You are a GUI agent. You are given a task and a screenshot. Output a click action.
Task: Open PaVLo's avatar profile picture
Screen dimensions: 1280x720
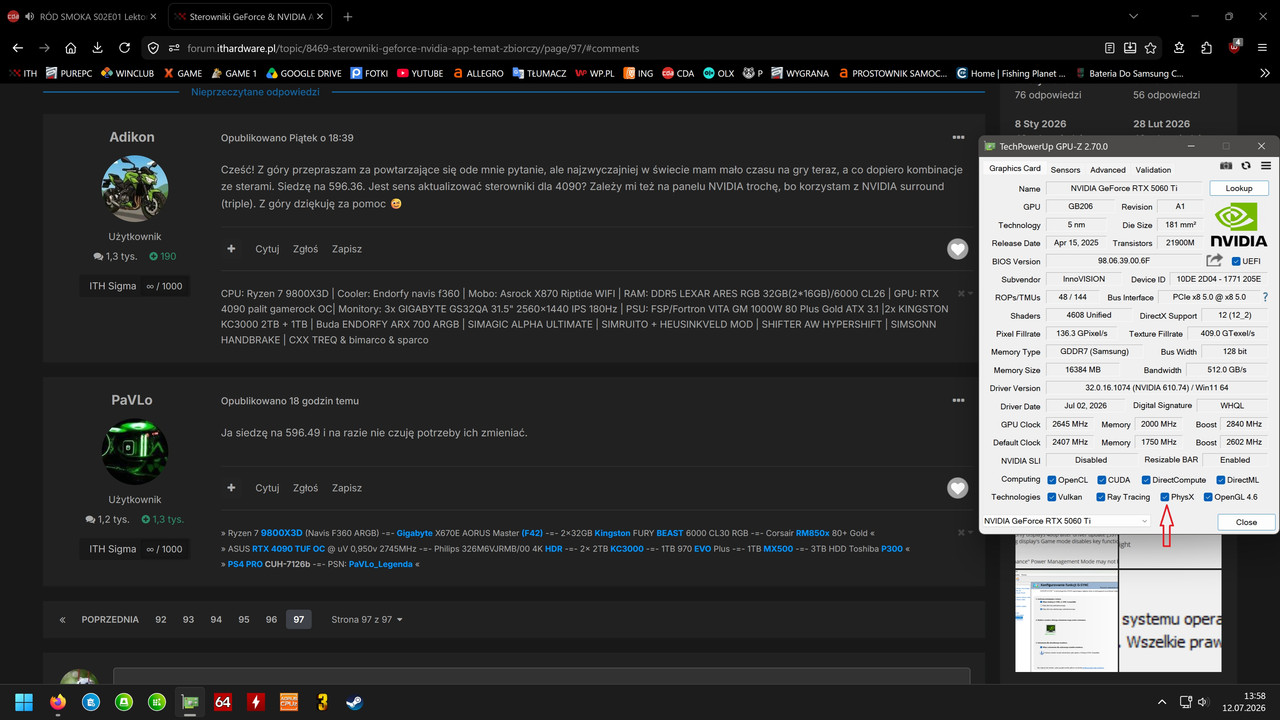(x=135, y=452)
